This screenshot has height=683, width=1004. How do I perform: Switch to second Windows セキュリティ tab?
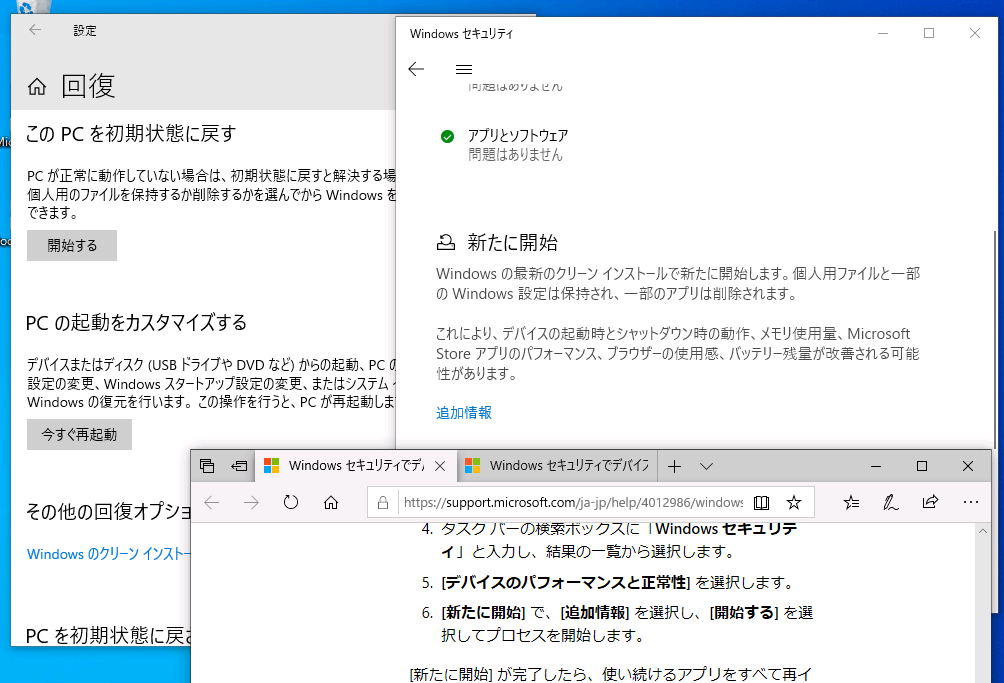click(x=556, y=466)
